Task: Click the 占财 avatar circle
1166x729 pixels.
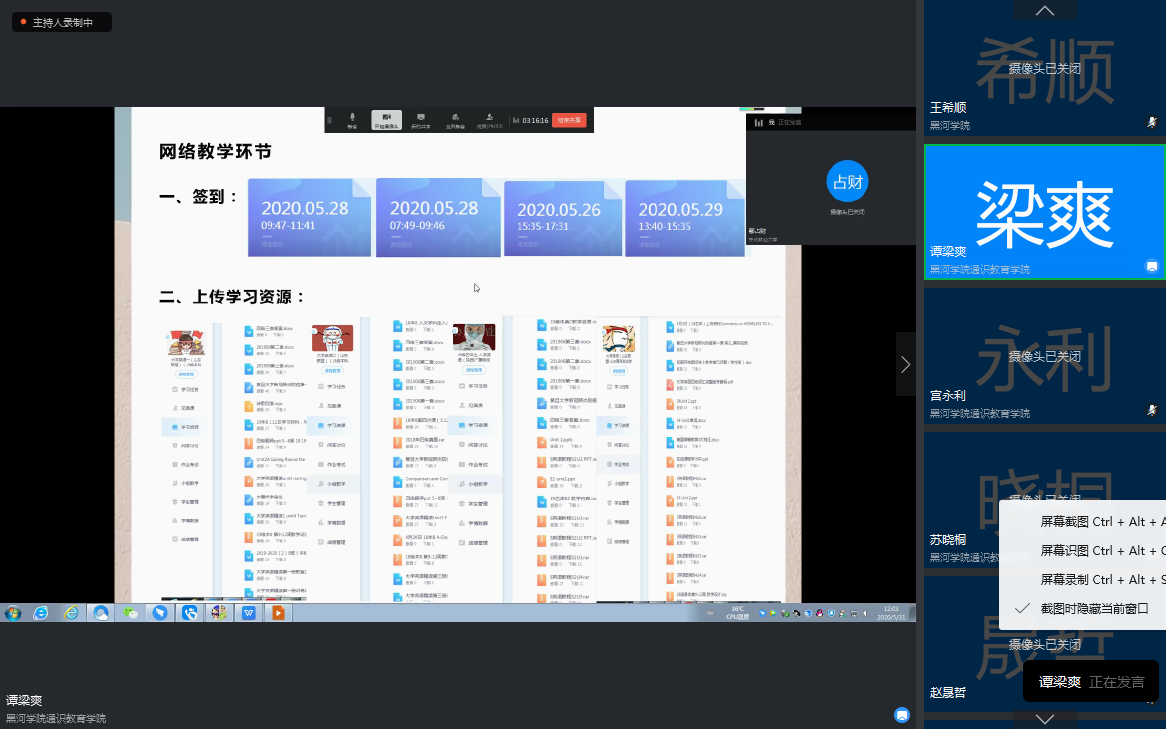Action: pyautogui.click(x=847, y=181)
